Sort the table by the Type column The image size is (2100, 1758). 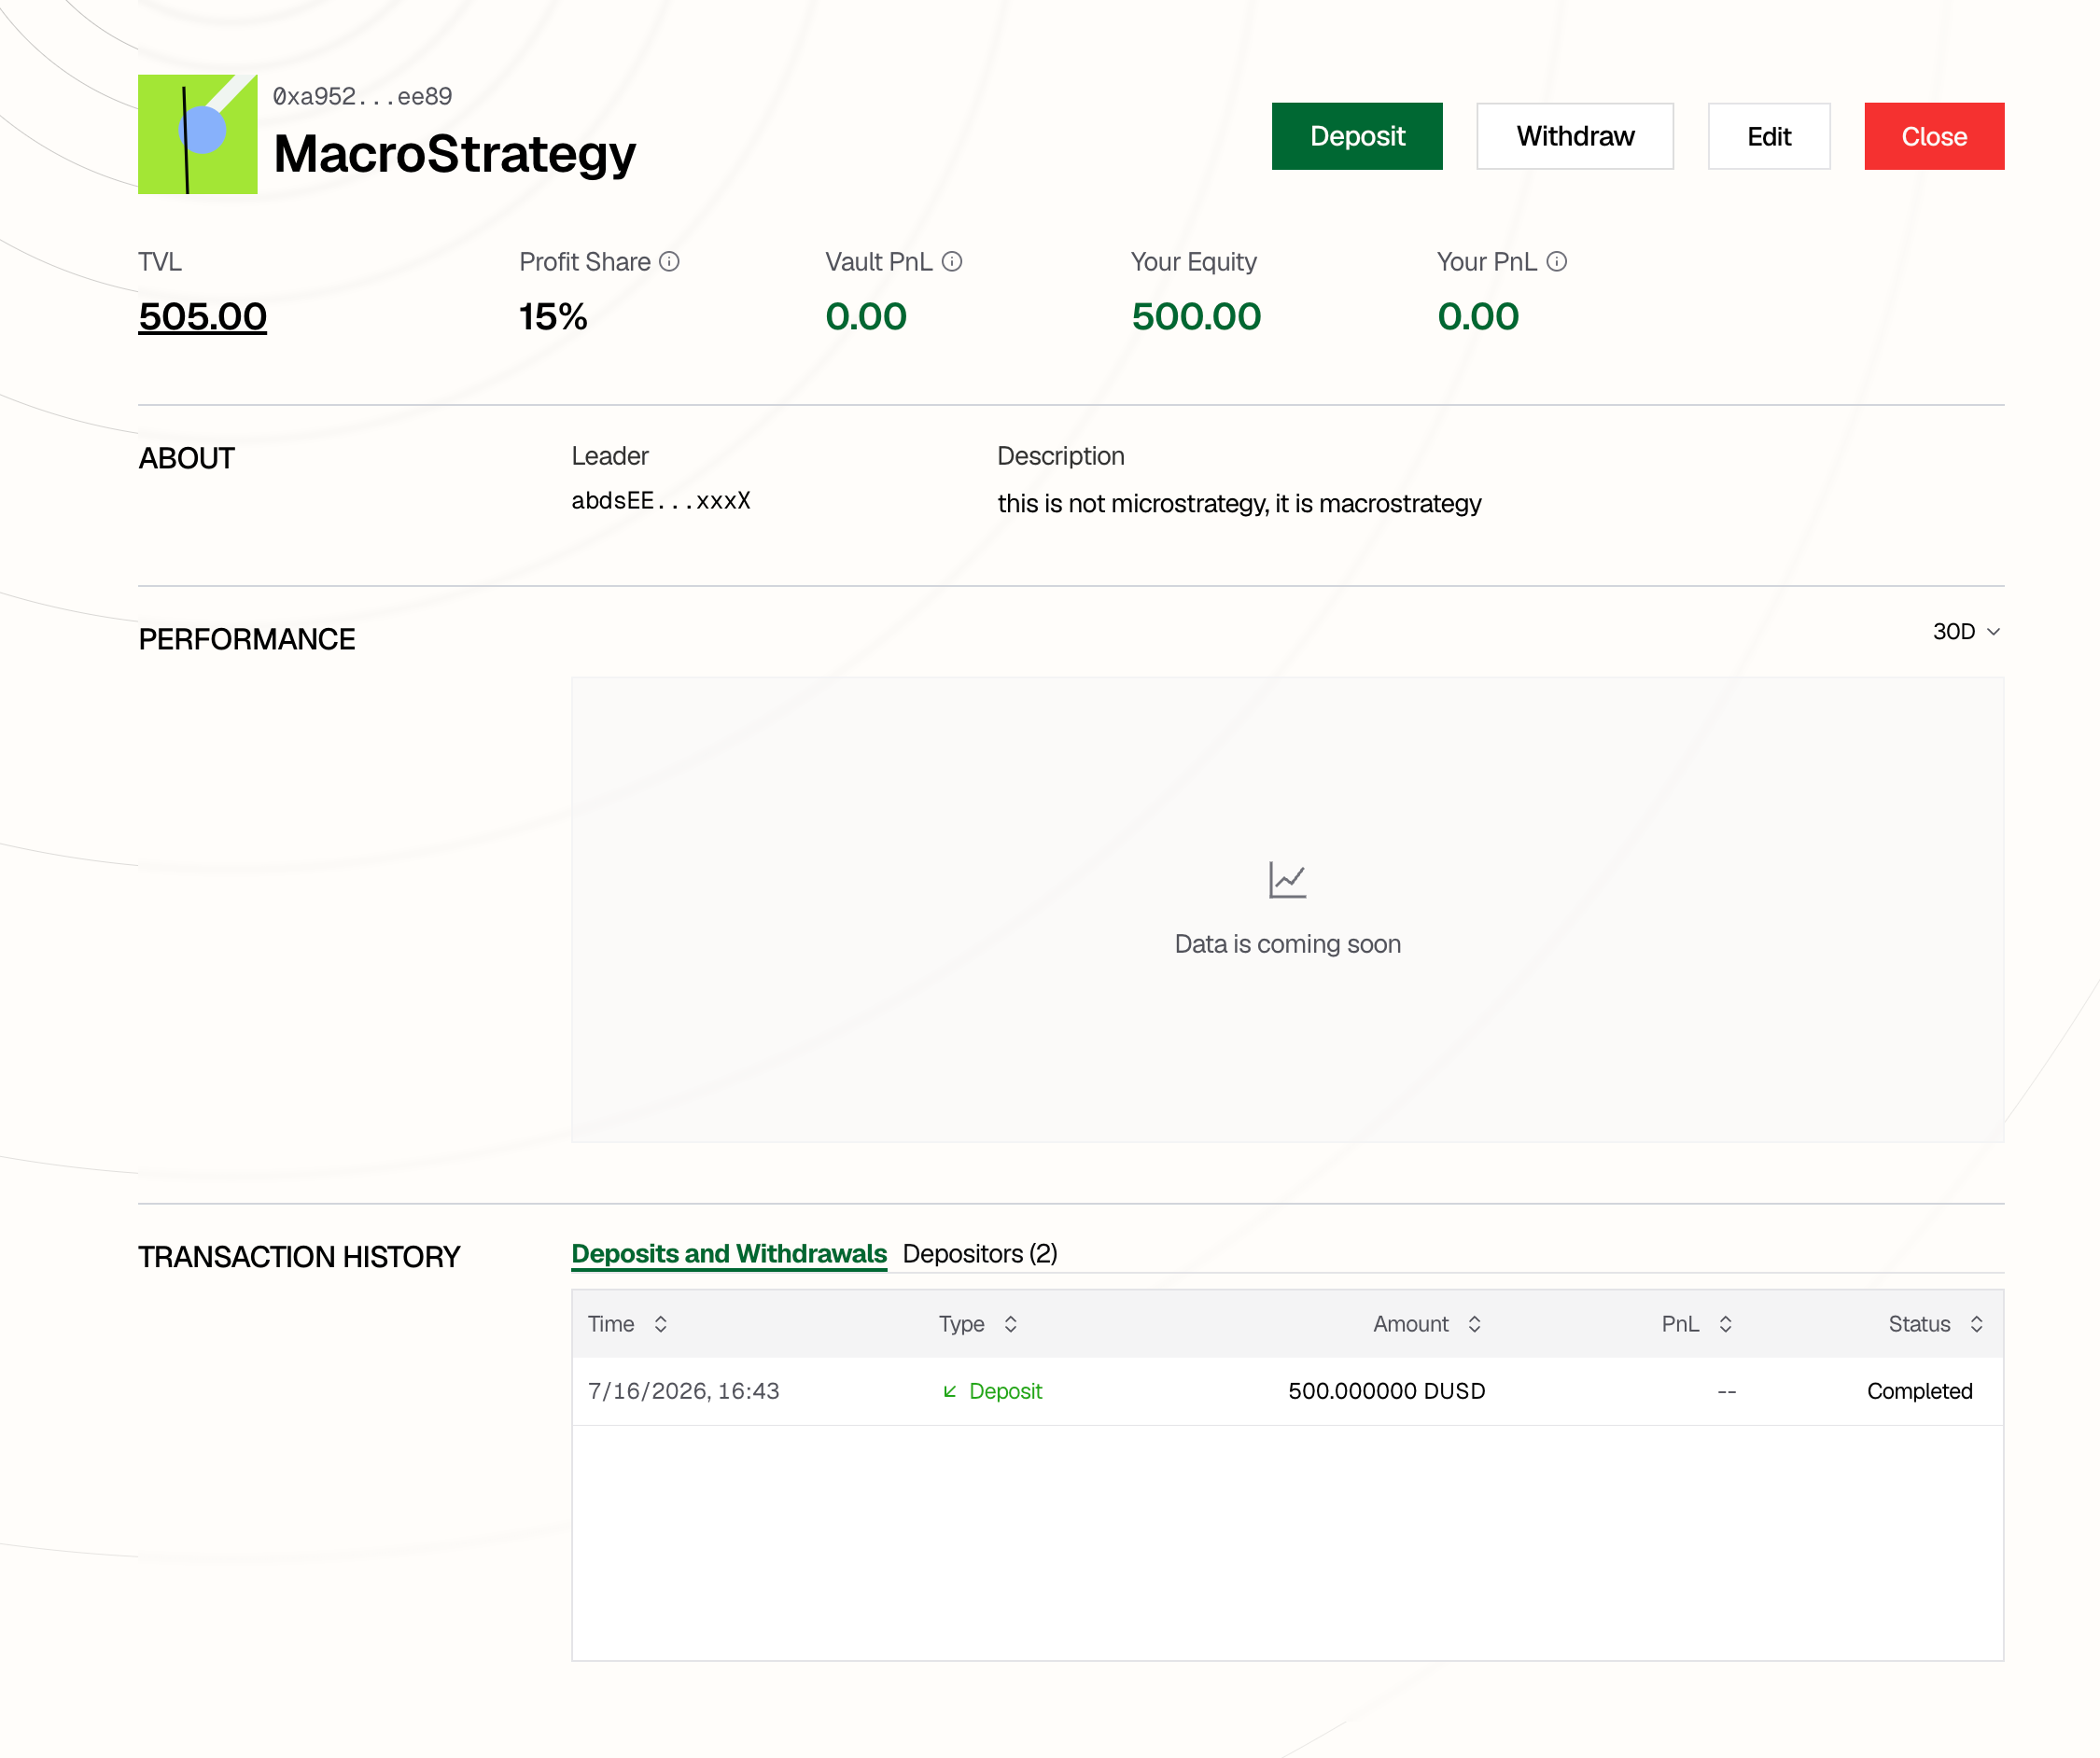point(1011,1324)
